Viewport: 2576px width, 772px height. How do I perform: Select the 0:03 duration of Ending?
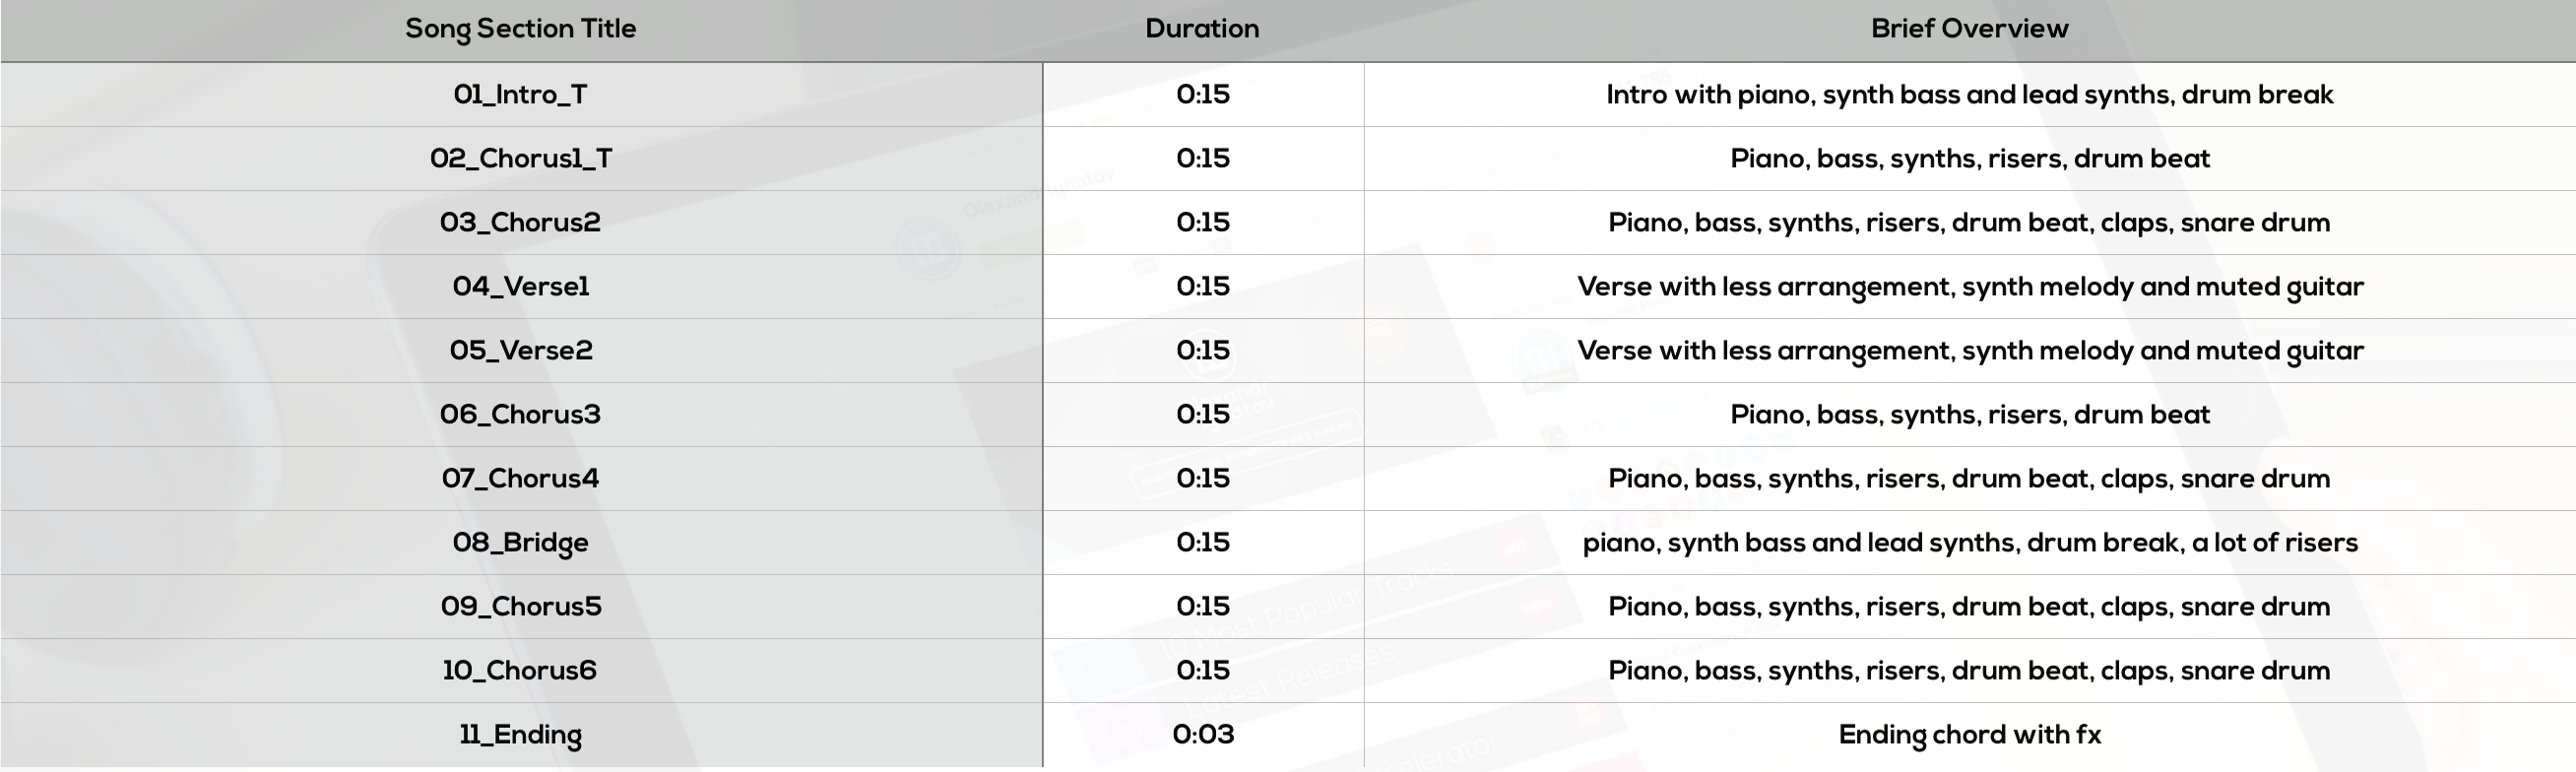[x=1203, y=735]
